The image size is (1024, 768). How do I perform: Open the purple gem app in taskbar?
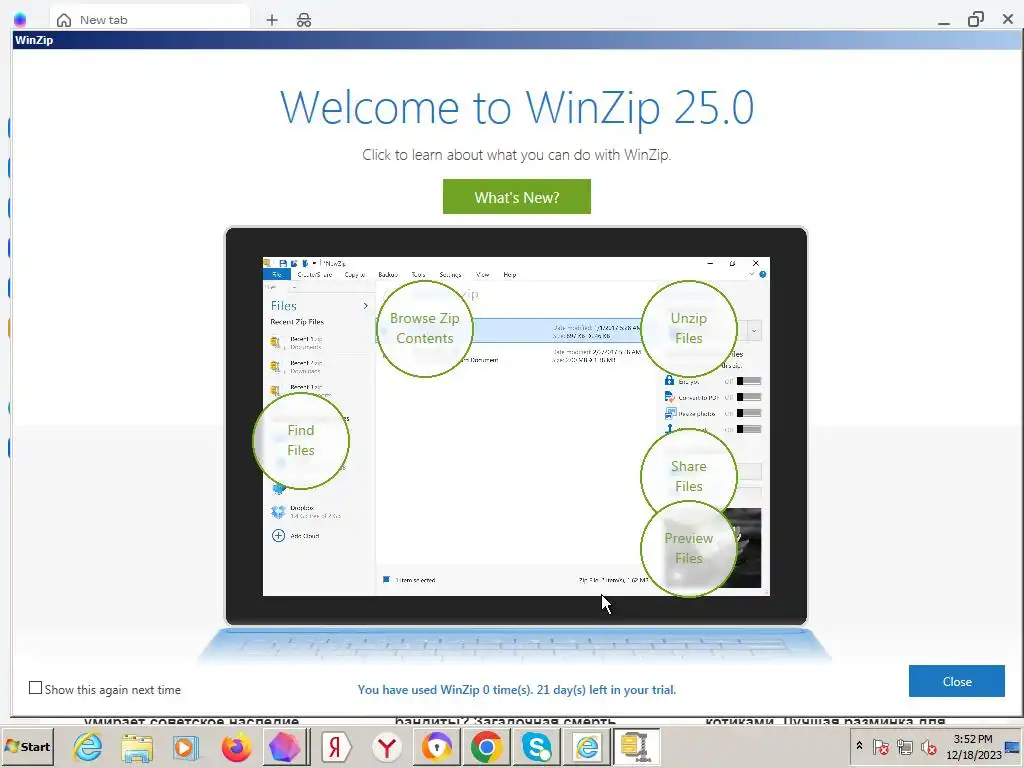click(x=283, y=747)
